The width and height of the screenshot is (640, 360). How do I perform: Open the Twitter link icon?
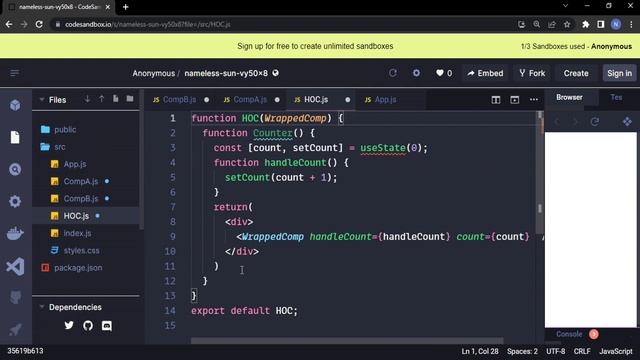[69, 325]
